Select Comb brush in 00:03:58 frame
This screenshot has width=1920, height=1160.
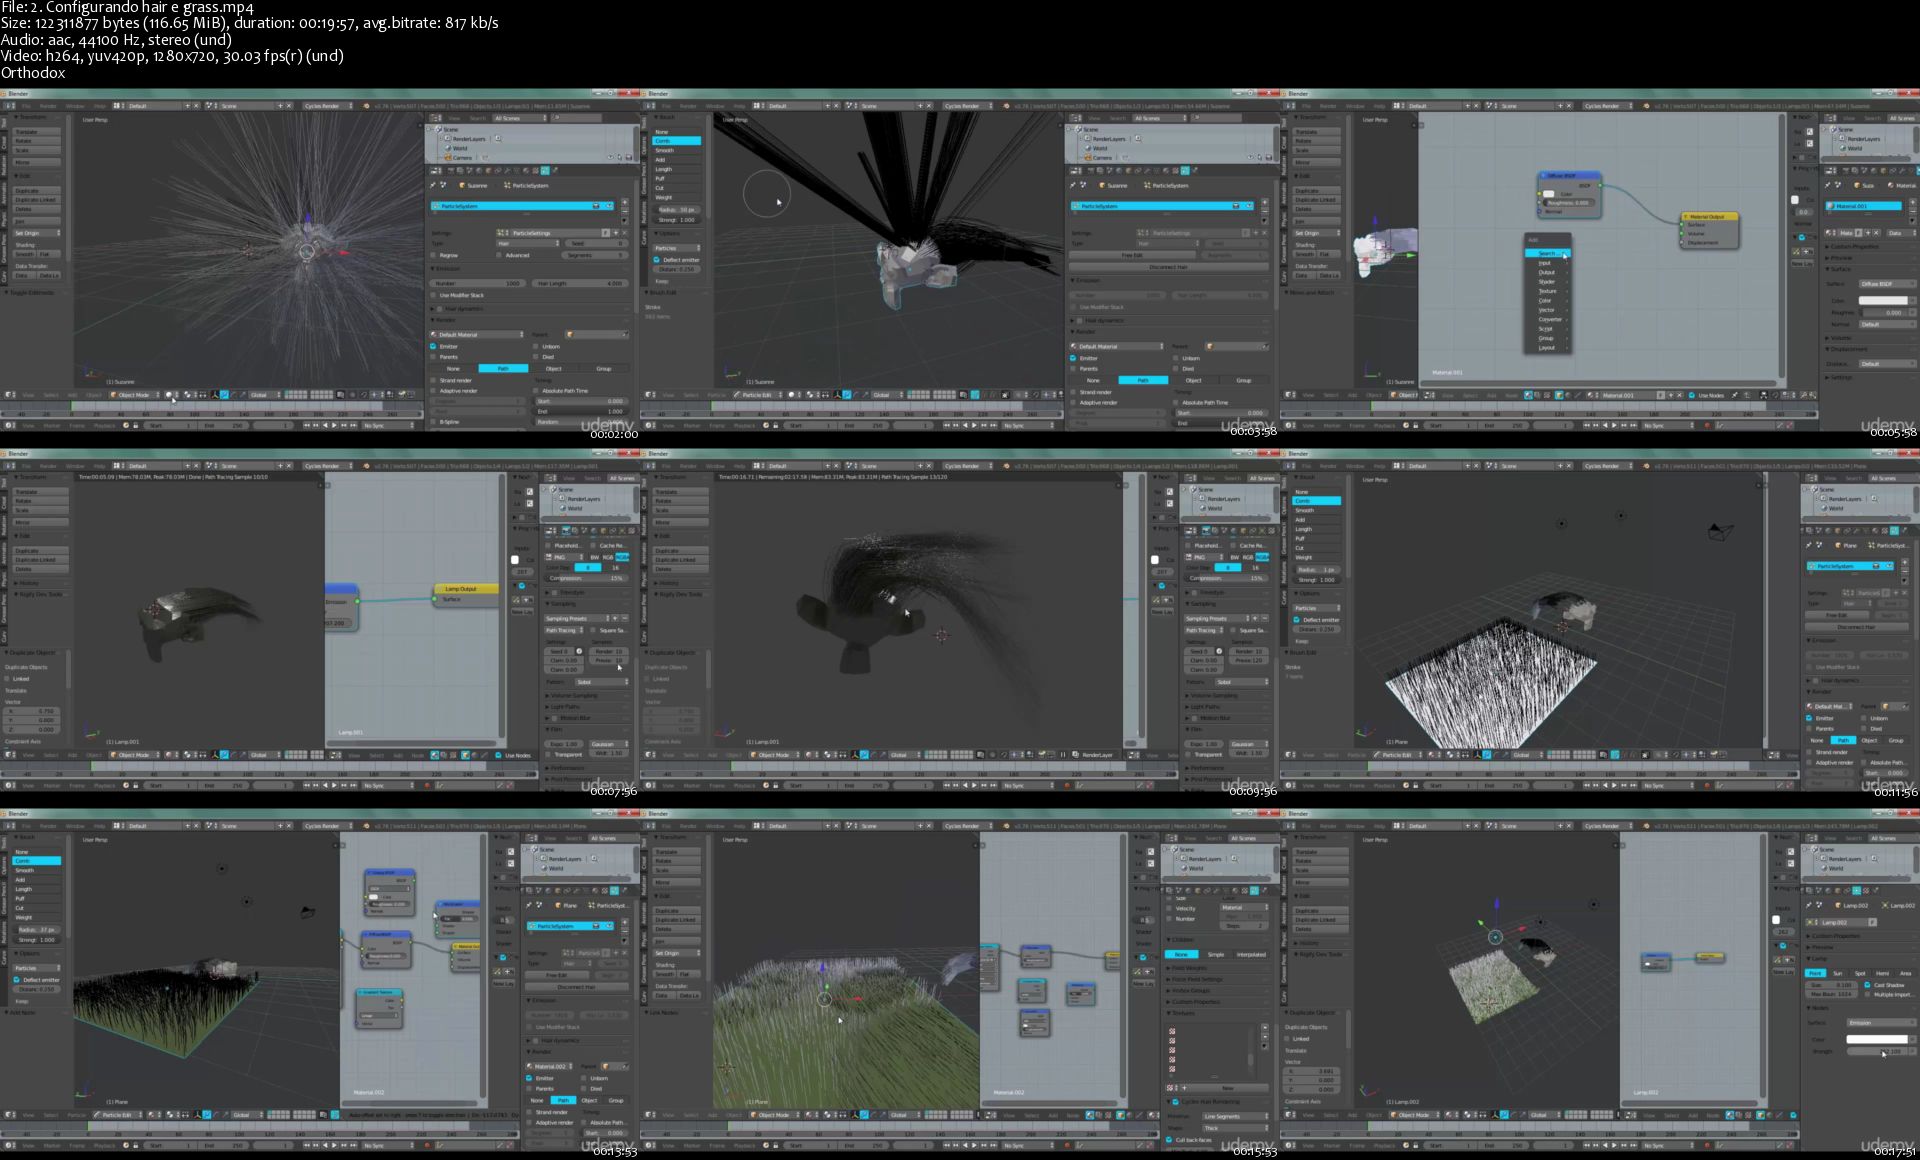tap(677, 141)
